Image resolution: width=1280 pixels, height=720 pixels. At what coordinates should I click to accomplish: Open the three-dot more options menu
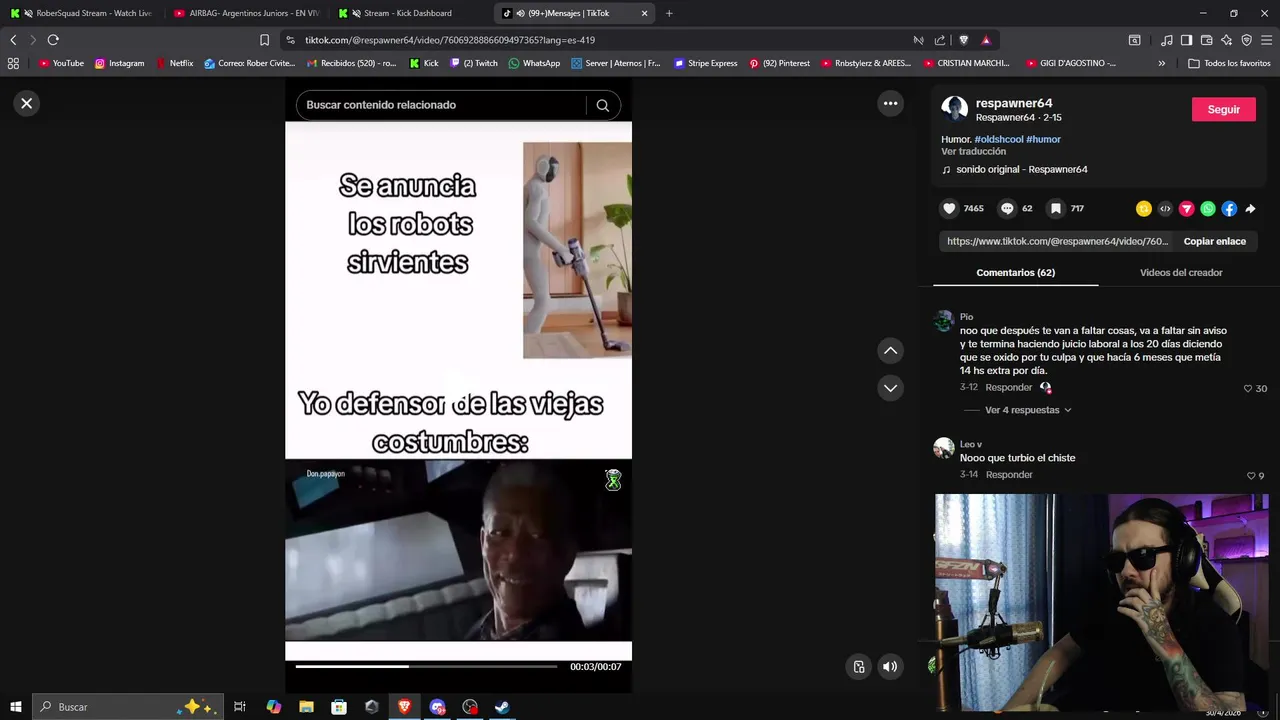point(890,103)
